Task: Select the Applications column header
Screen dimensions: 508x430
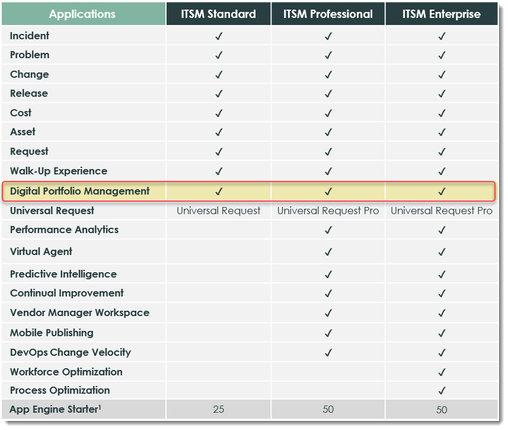Action: click(83, 14)
